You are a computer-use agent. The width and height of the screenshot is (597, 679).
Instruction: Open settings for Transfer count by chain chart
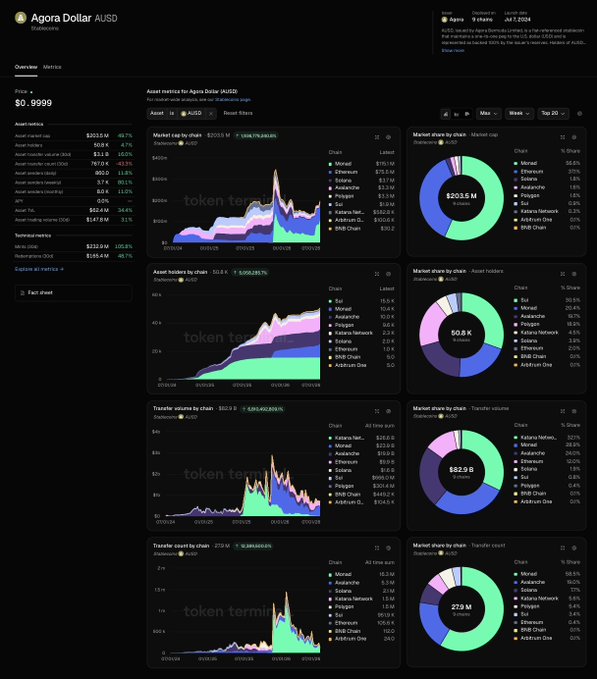click(388, 548)
